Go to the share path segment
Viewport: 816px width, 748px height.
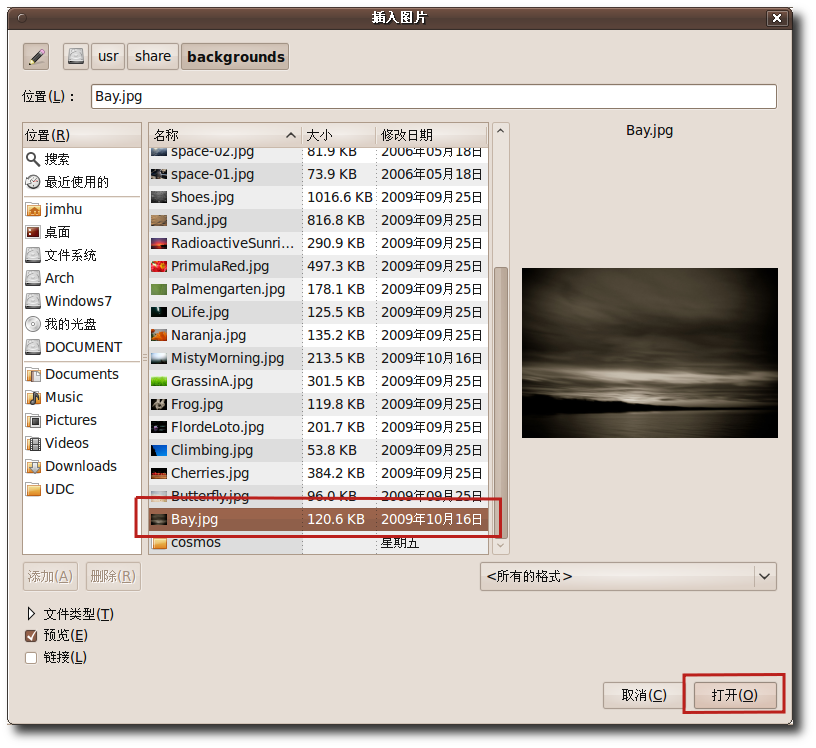click(153, 56)
